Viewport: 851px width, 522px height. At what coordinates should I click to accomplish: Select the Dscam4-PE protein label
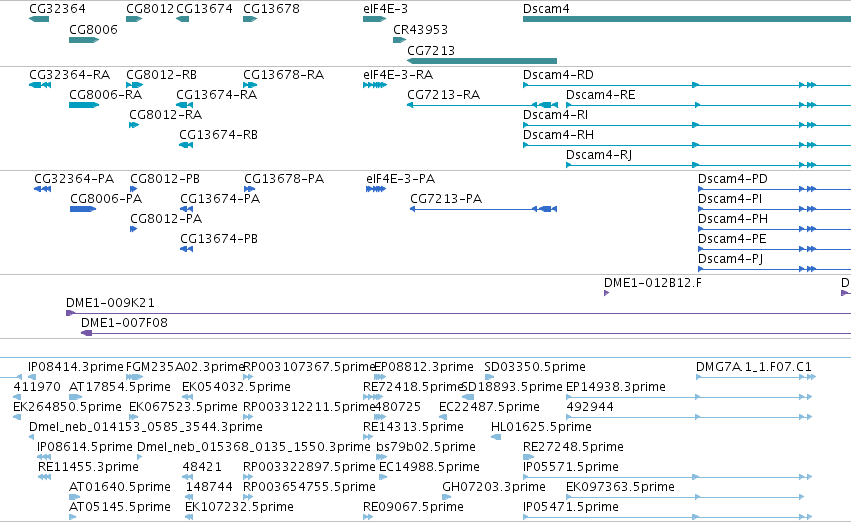click(732, 239)
